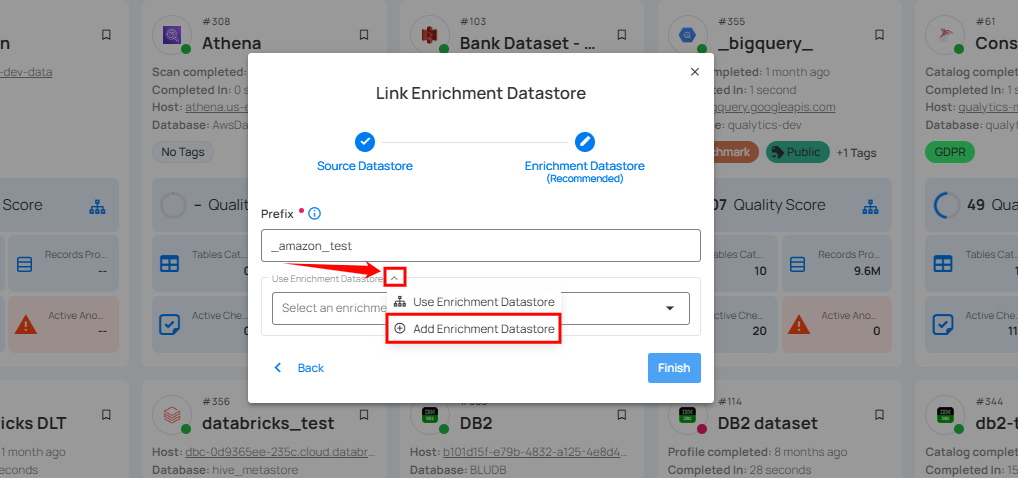Click the GDPR tag
This screenshot has height=478, width=1018.
coord(950,153)
